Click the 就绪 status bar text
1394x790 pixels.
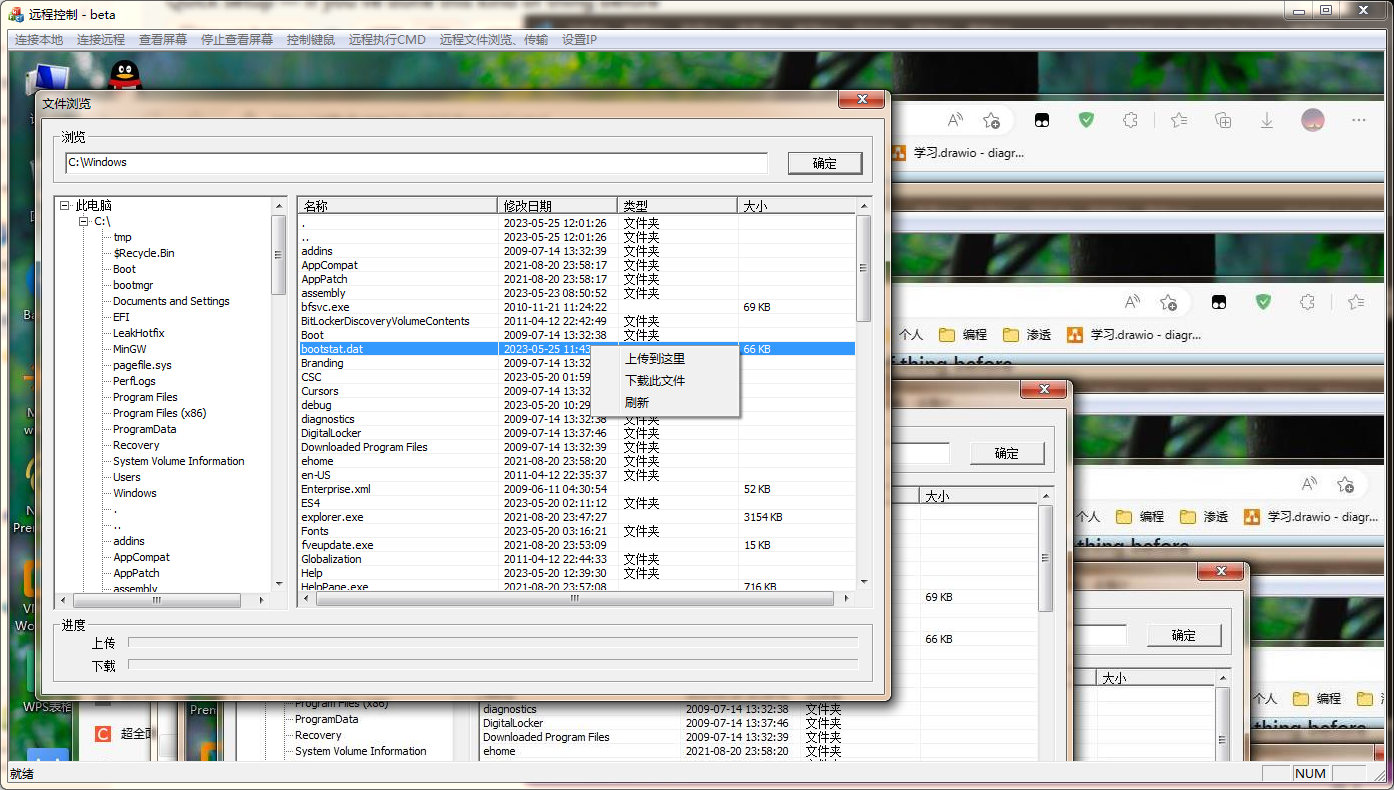point(21,774)
